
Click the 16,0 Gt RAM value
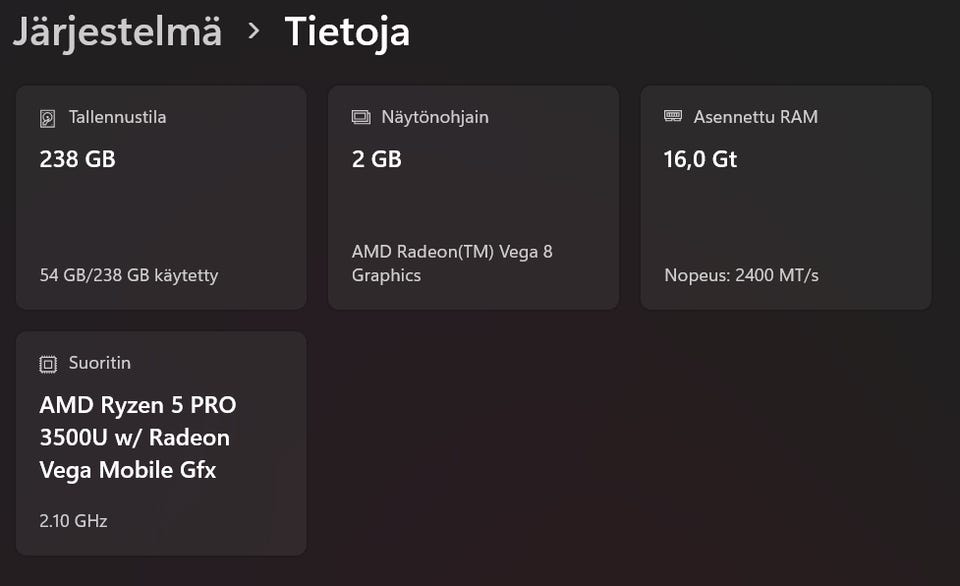[700, 159]
